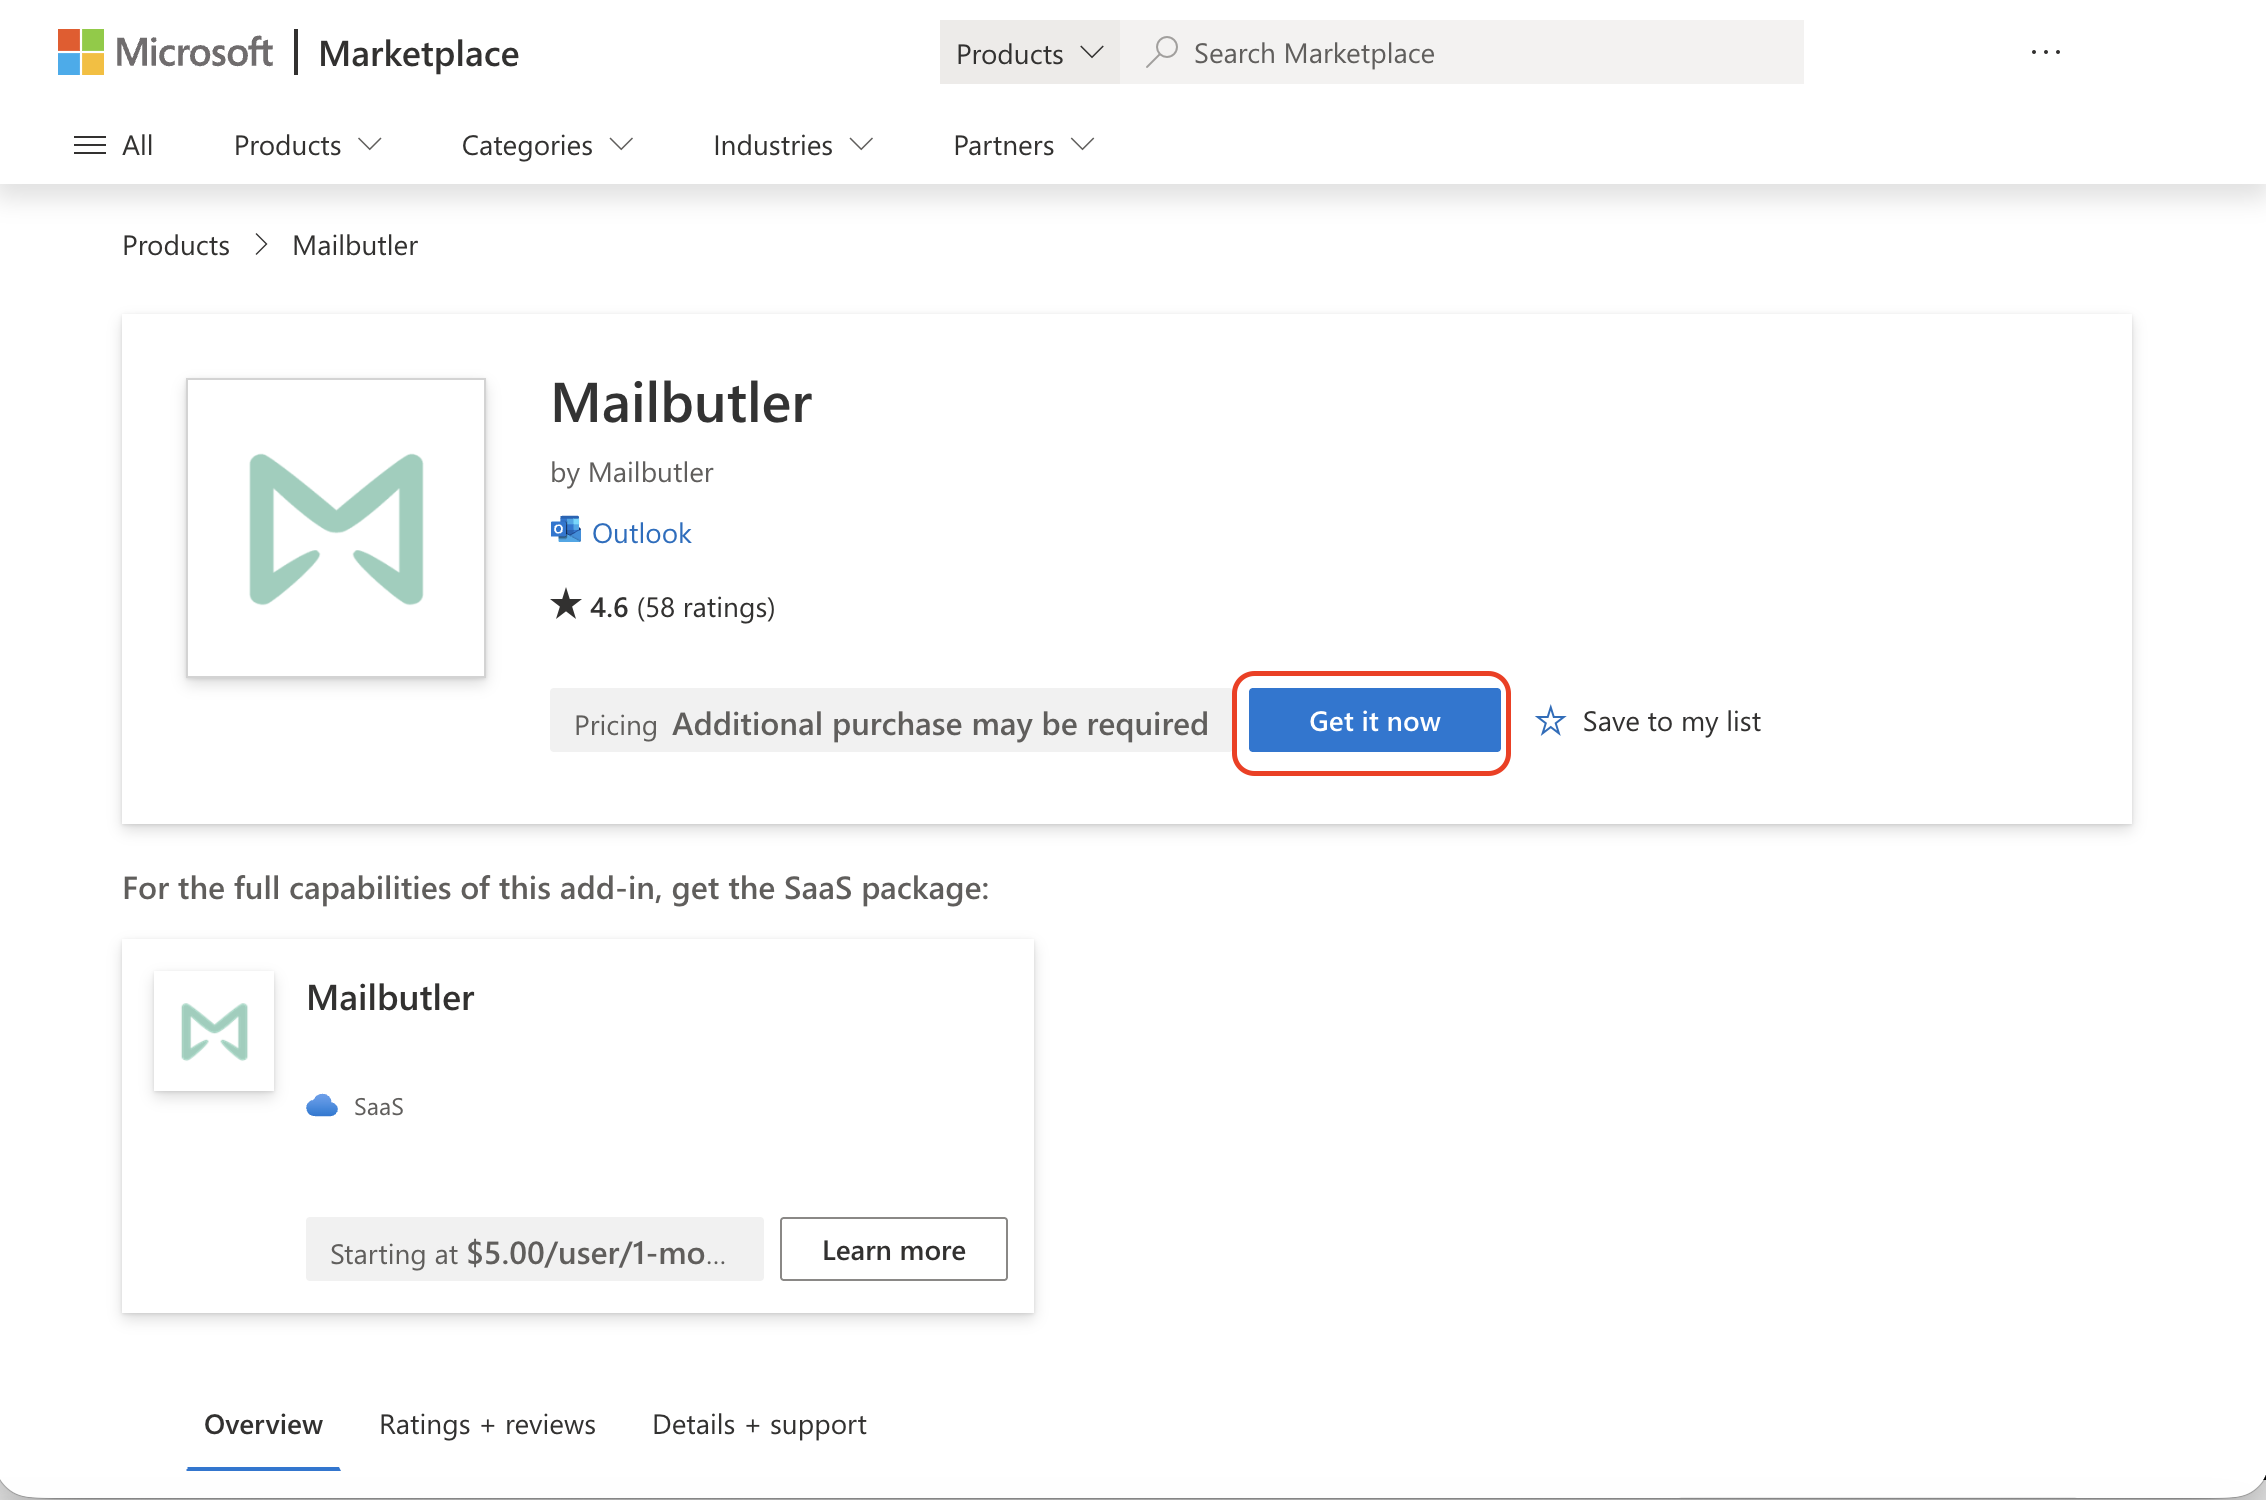This screenshot has height=1500, width=2266.
Task: Click Save to my list link
Action: coord(1671,721)
